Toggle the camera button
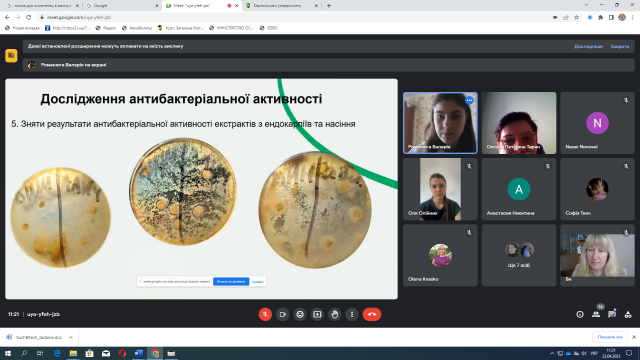 282,314
